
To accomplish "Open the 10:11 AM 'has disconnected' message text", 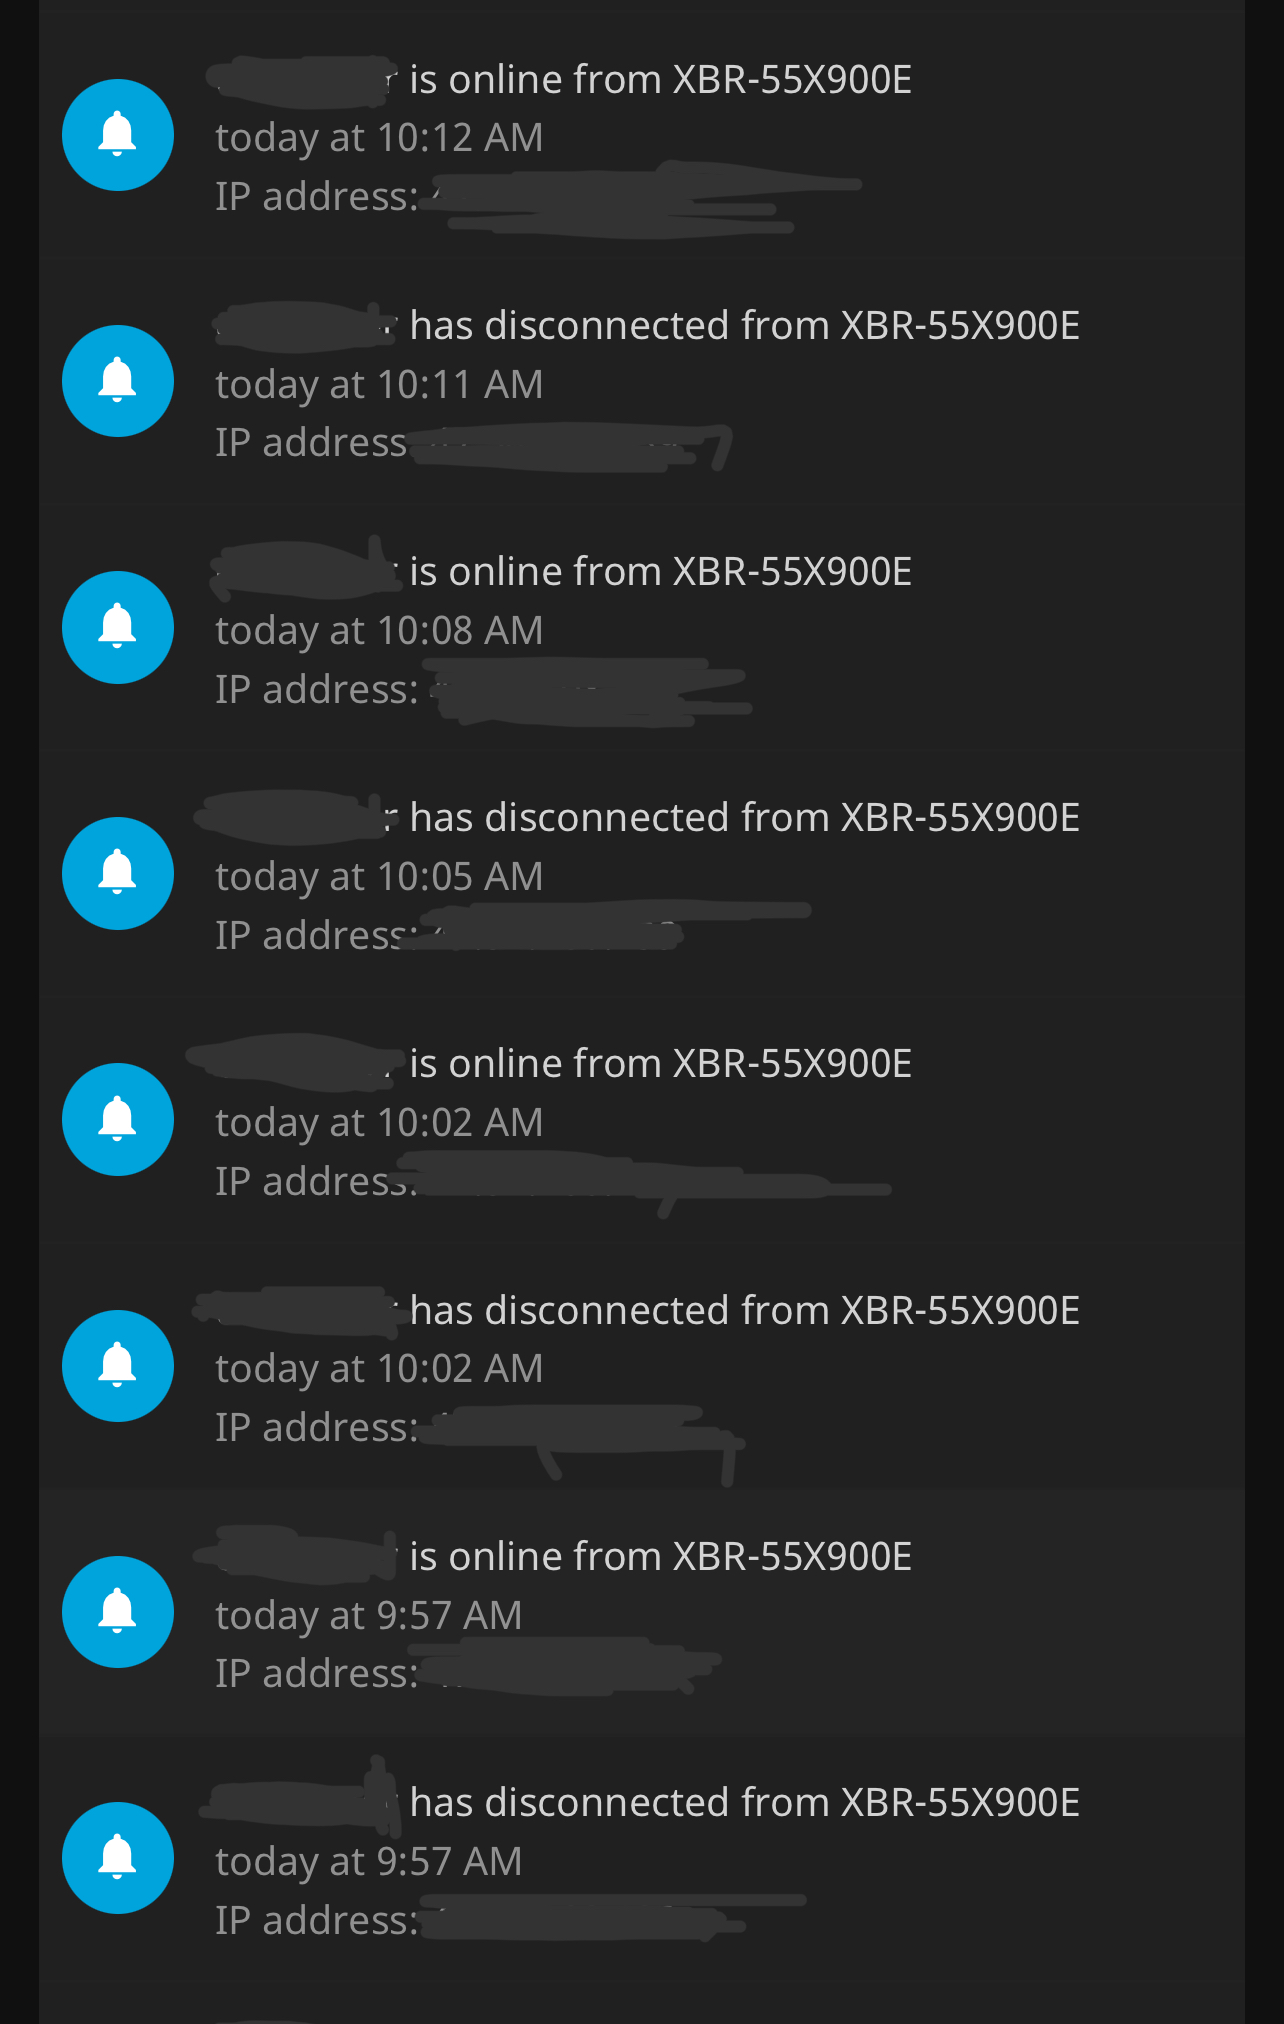I will (744, 326).
